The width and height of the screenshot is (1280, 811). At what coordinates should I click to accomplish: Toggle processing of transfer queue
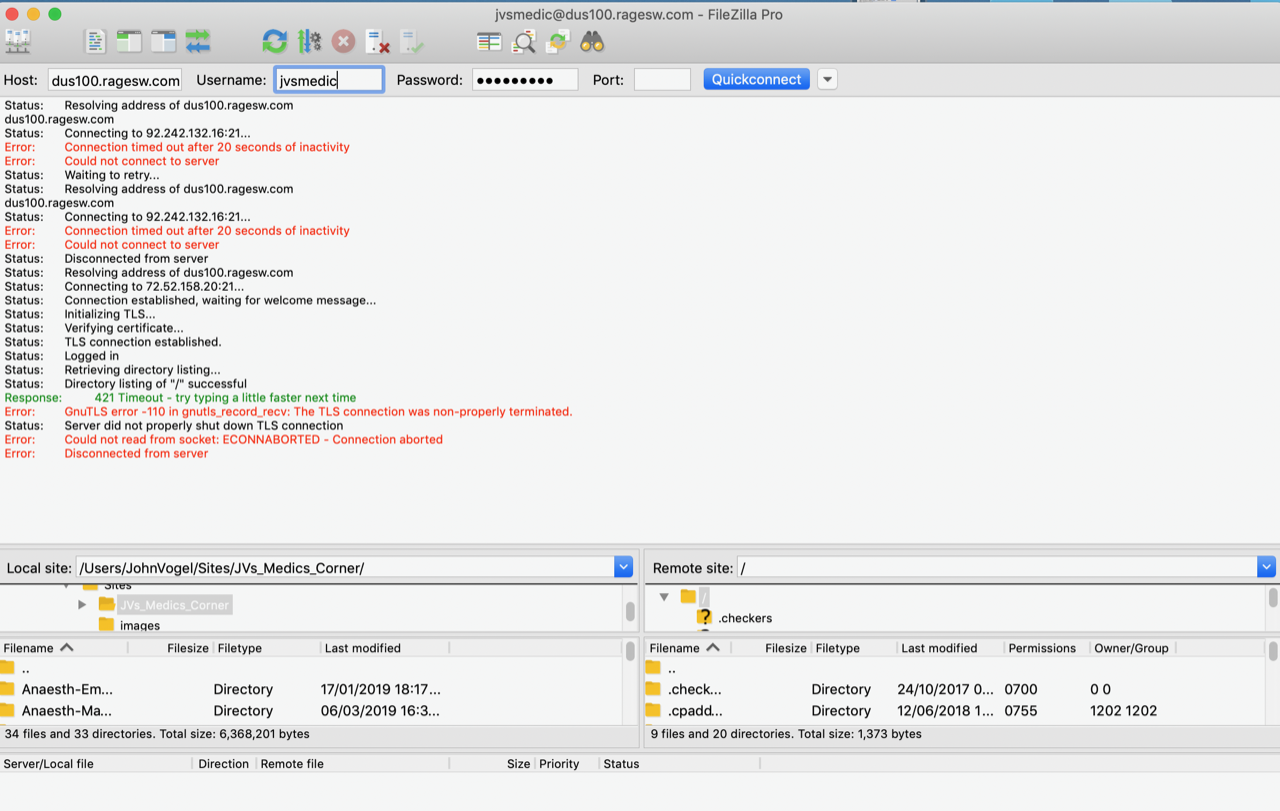[309, 41]
